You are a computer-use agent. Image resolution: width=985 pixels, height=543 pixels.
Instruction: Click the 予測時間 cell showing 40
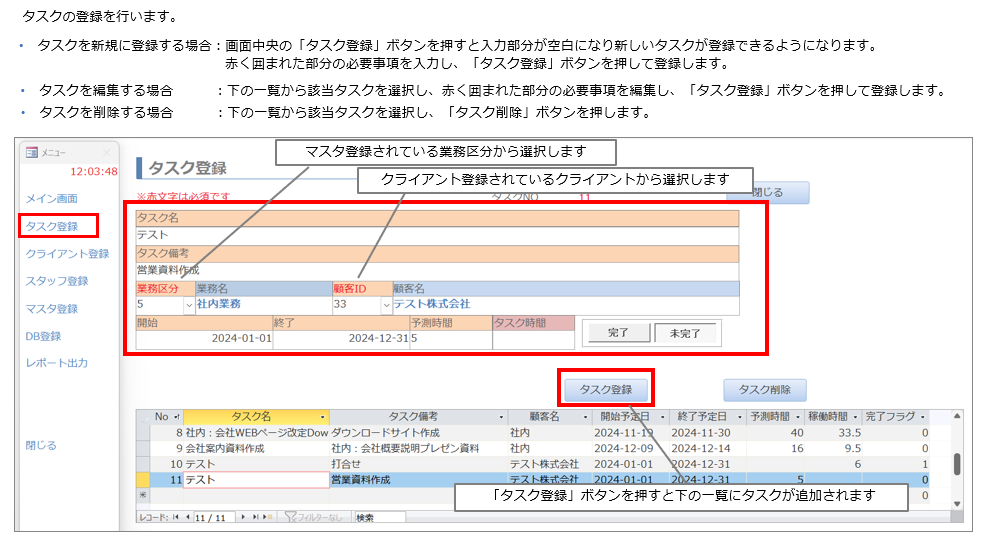tap(776, 433)
